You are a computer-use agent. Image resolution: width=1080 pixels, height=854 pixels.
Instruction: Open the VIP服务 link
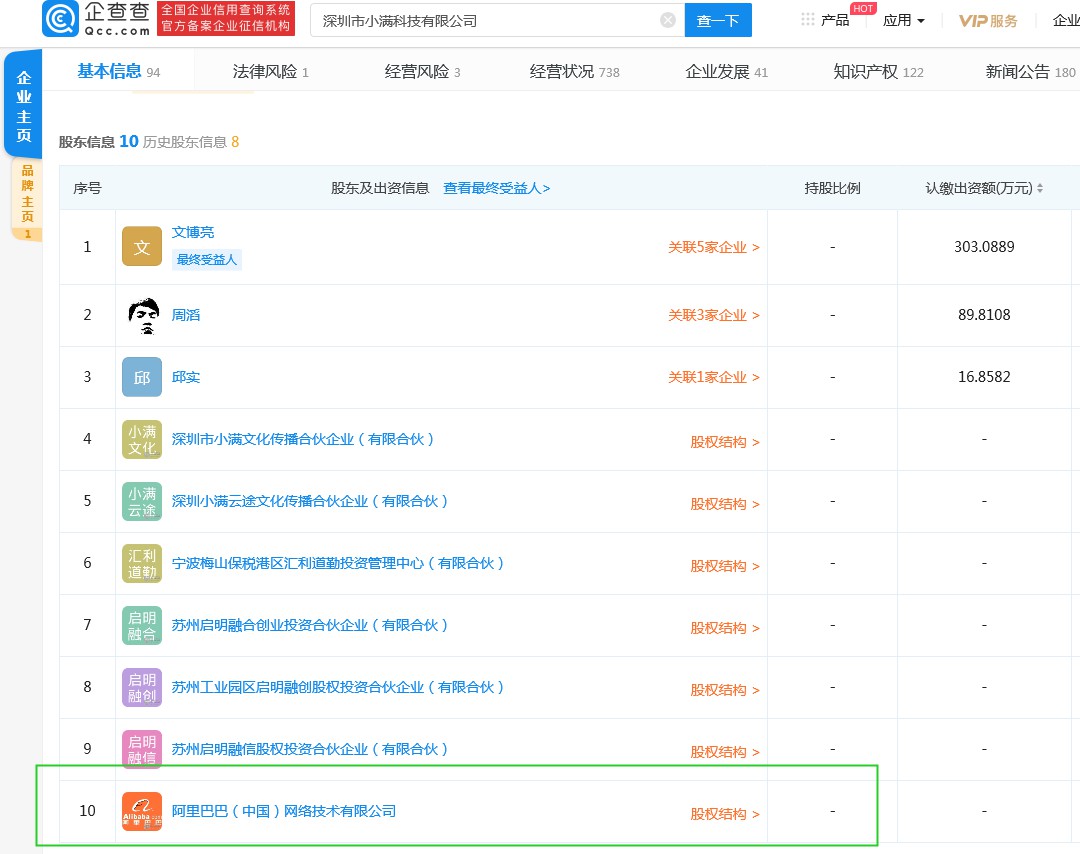pos(988,21)
